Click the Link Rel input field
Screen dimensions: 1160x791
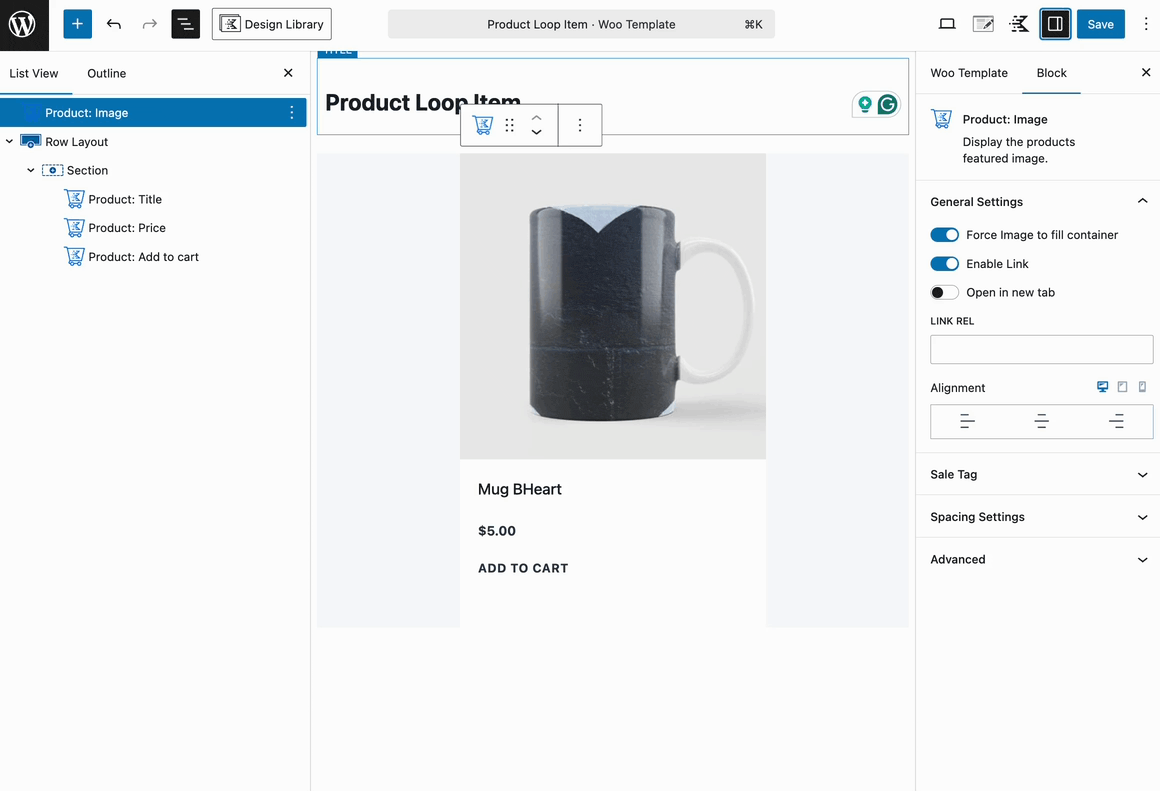(1041, 349)
